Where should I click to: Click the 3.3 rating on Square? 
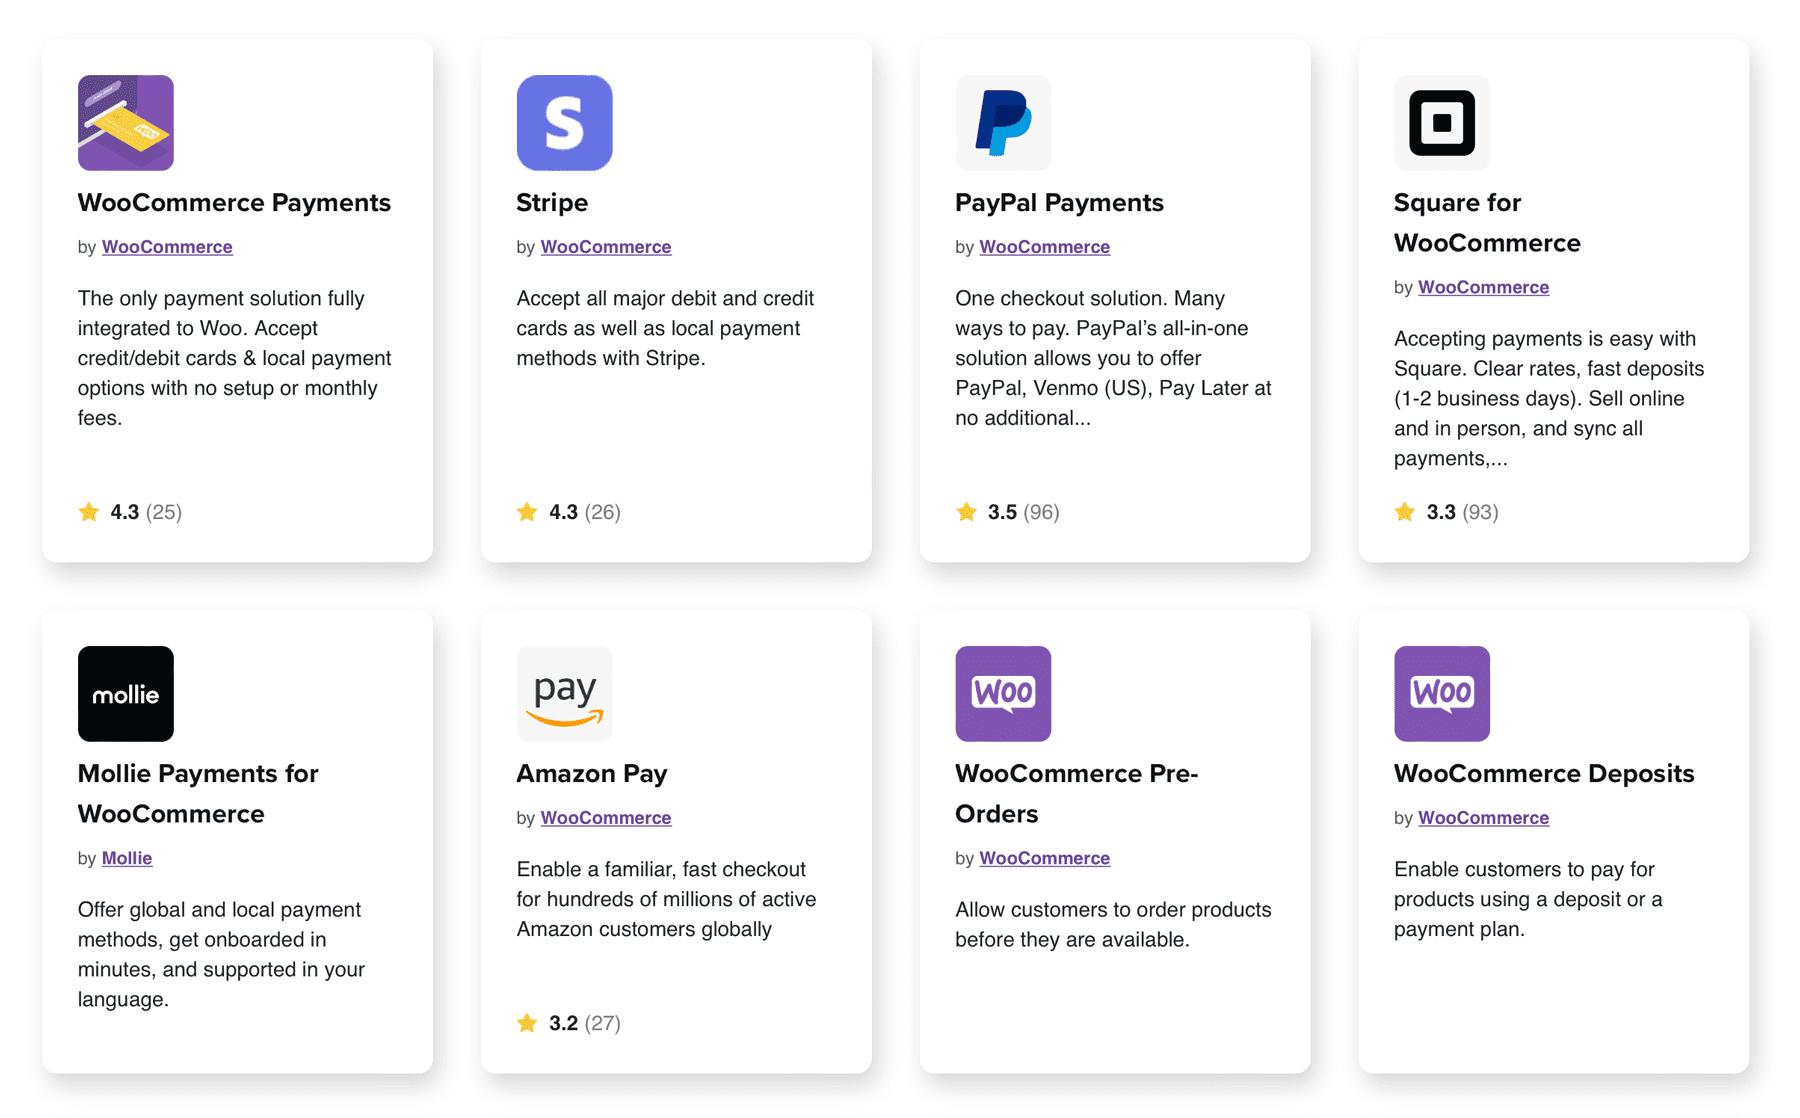click(x=1441, y=512)
